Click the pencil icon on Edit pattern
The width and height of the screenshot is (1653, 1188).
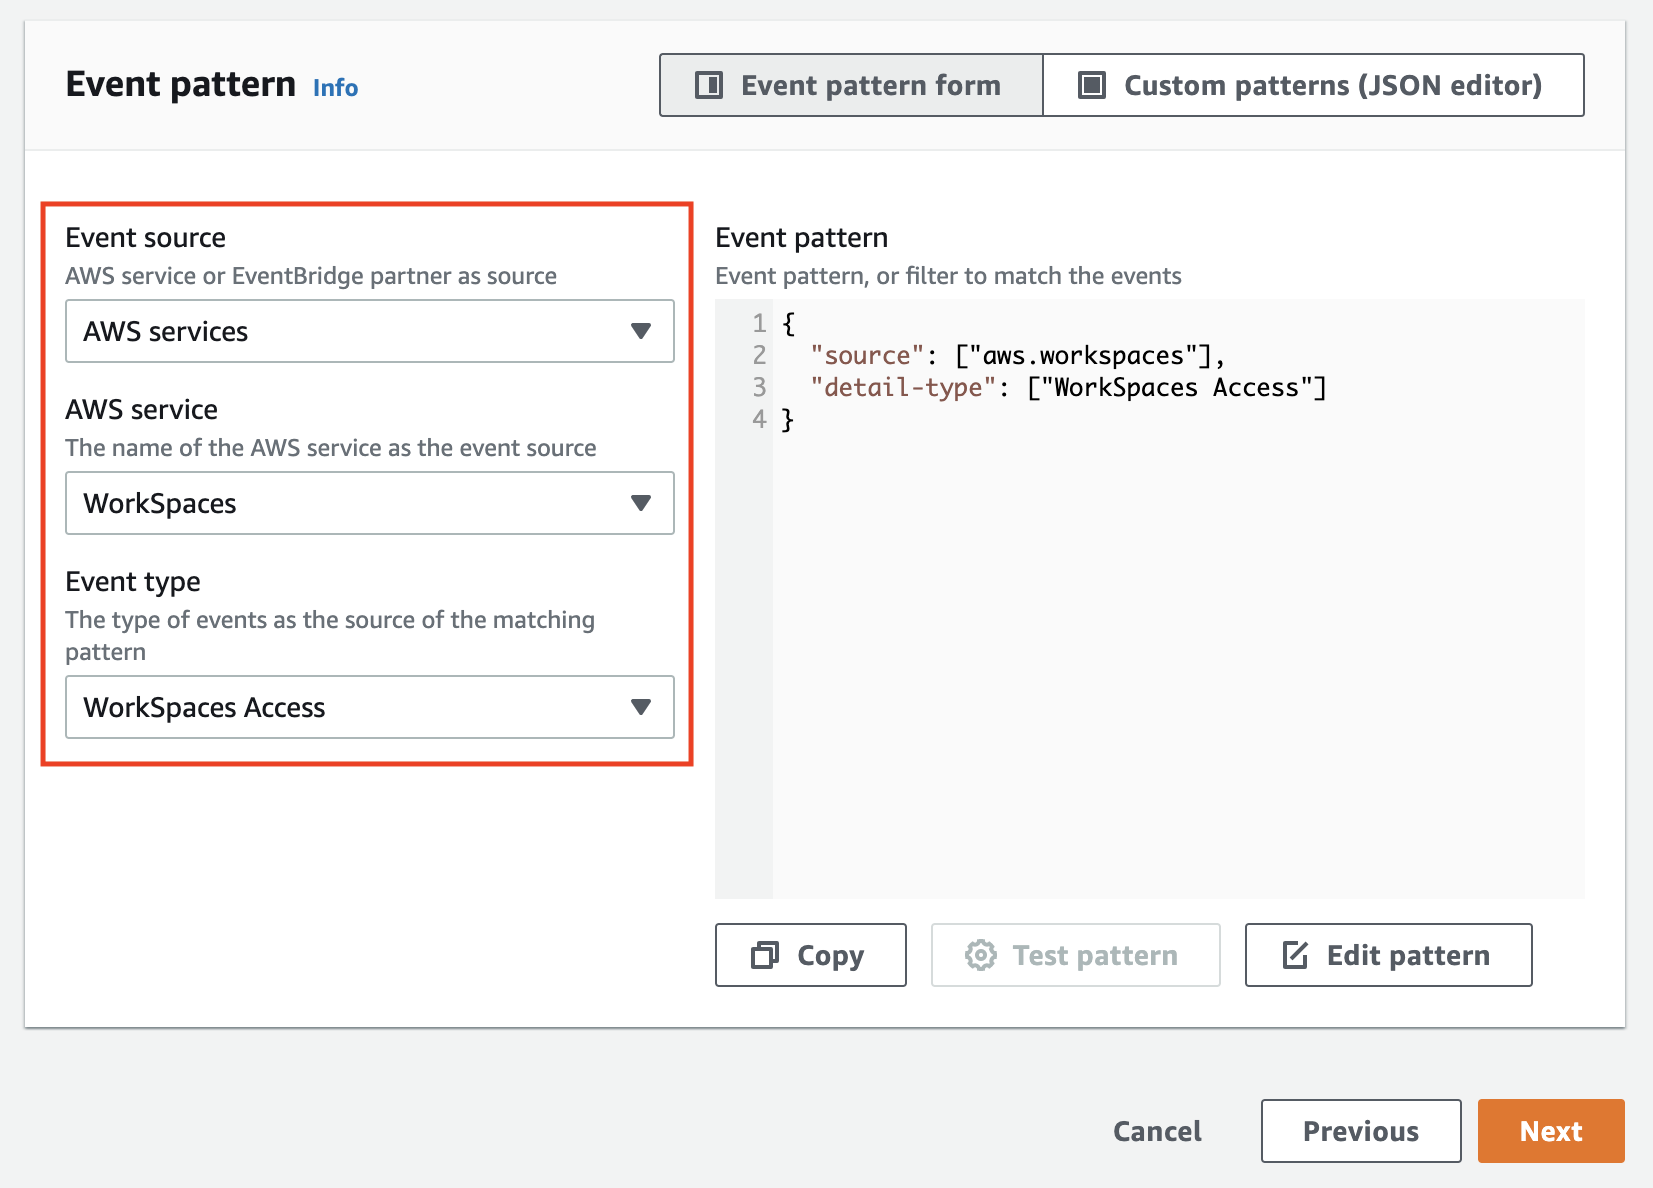pyautogui.click(x=1295, y=955)
